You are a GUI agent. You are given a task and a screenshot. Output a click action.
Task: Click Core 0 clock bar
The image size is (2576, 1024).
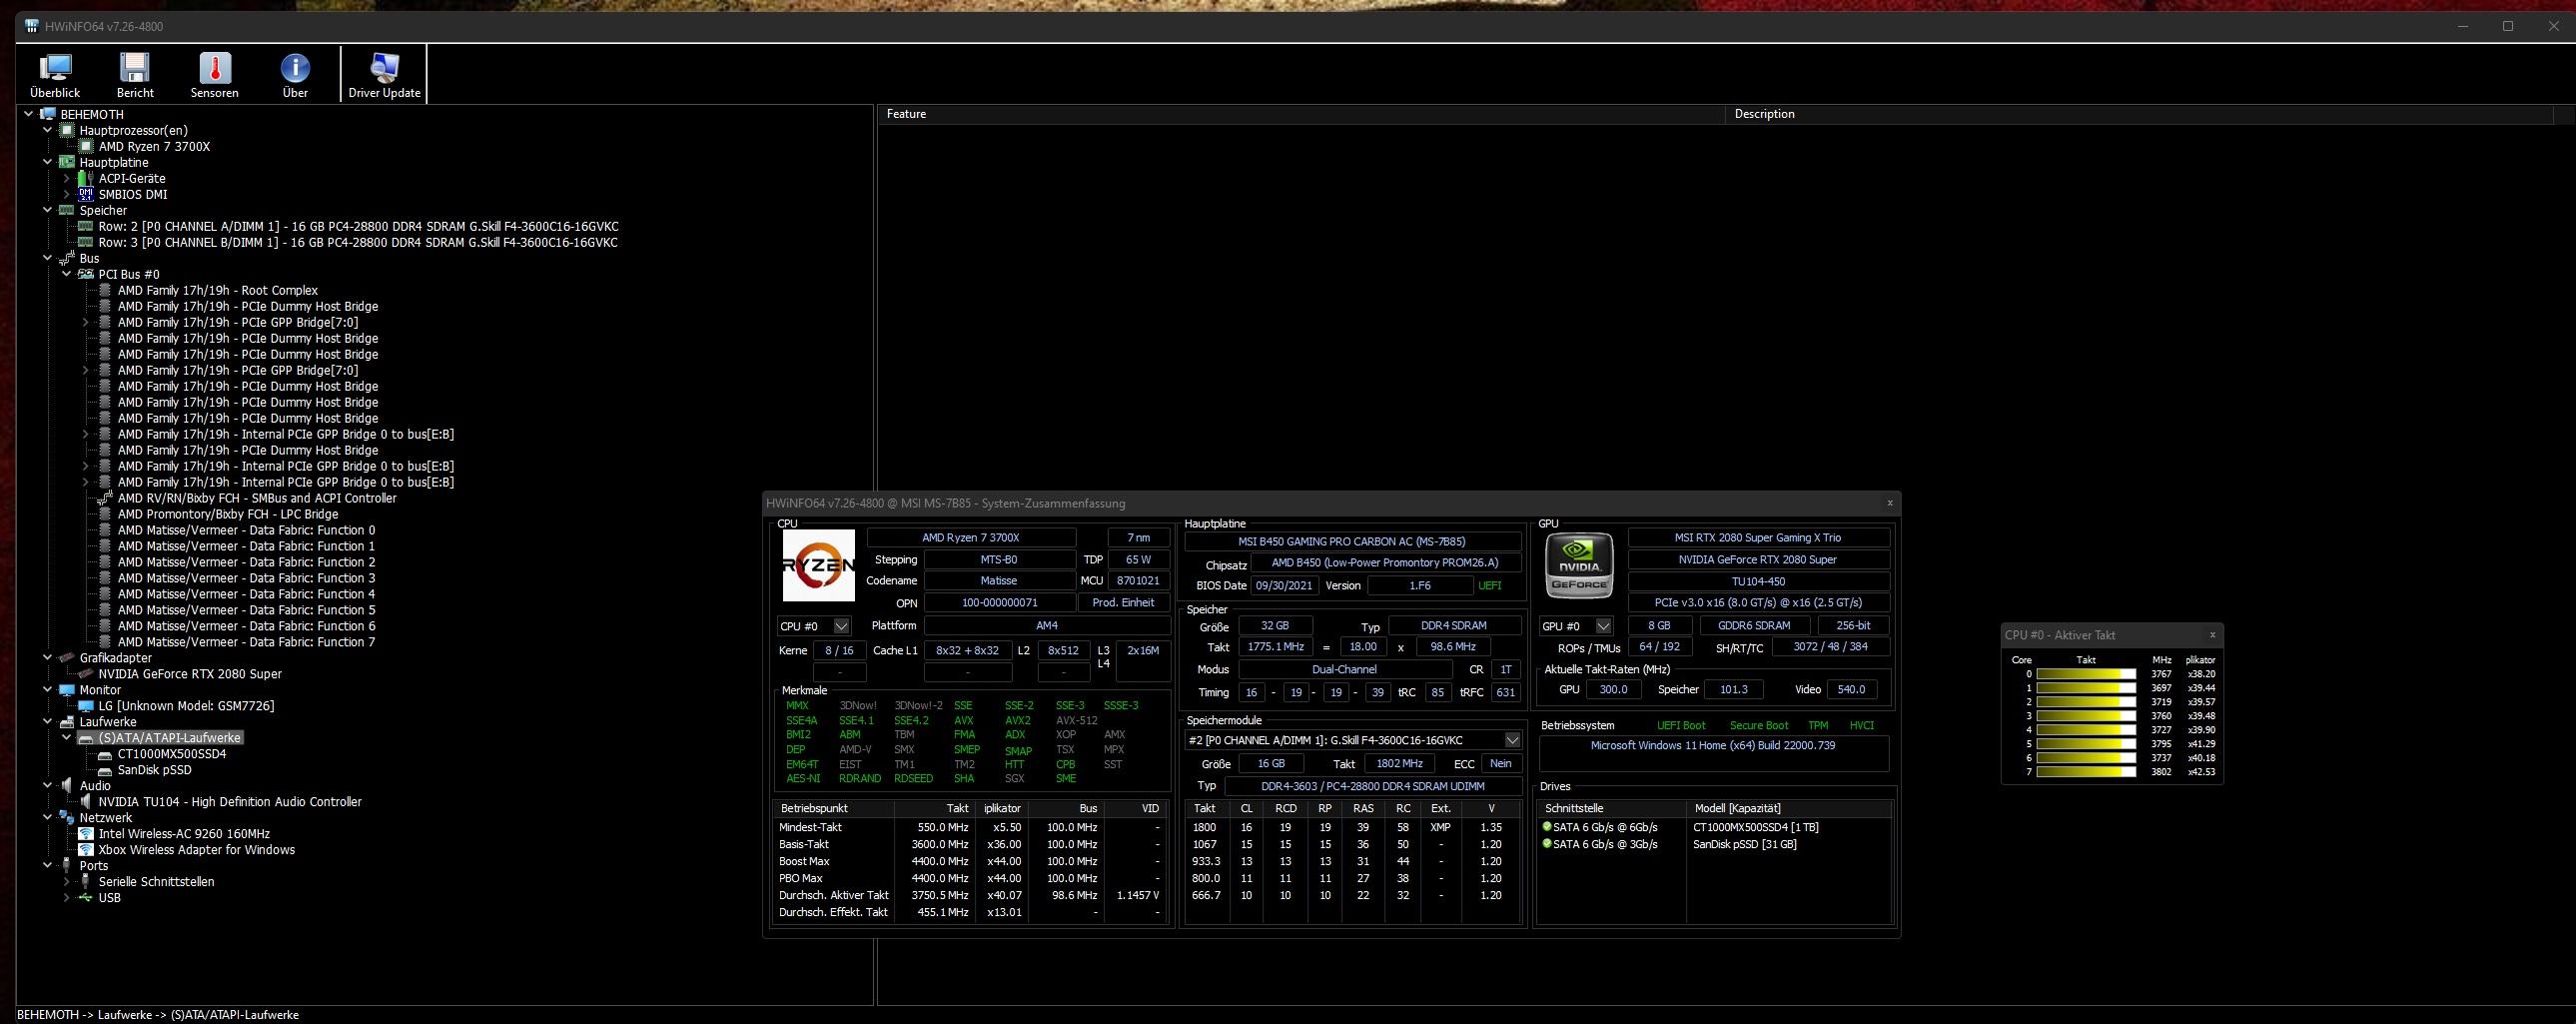tap(2086, 674)
